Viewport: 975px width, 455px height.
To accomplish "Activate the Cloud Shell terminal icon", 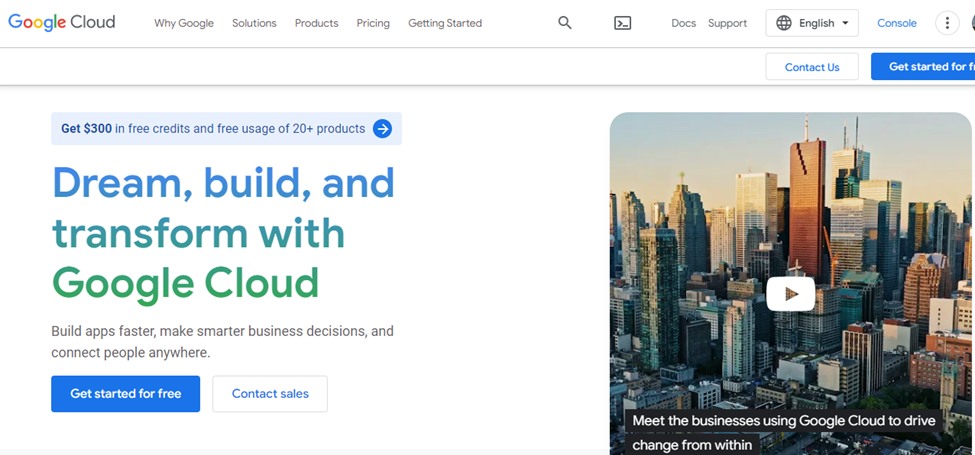I will pos(622,23).
